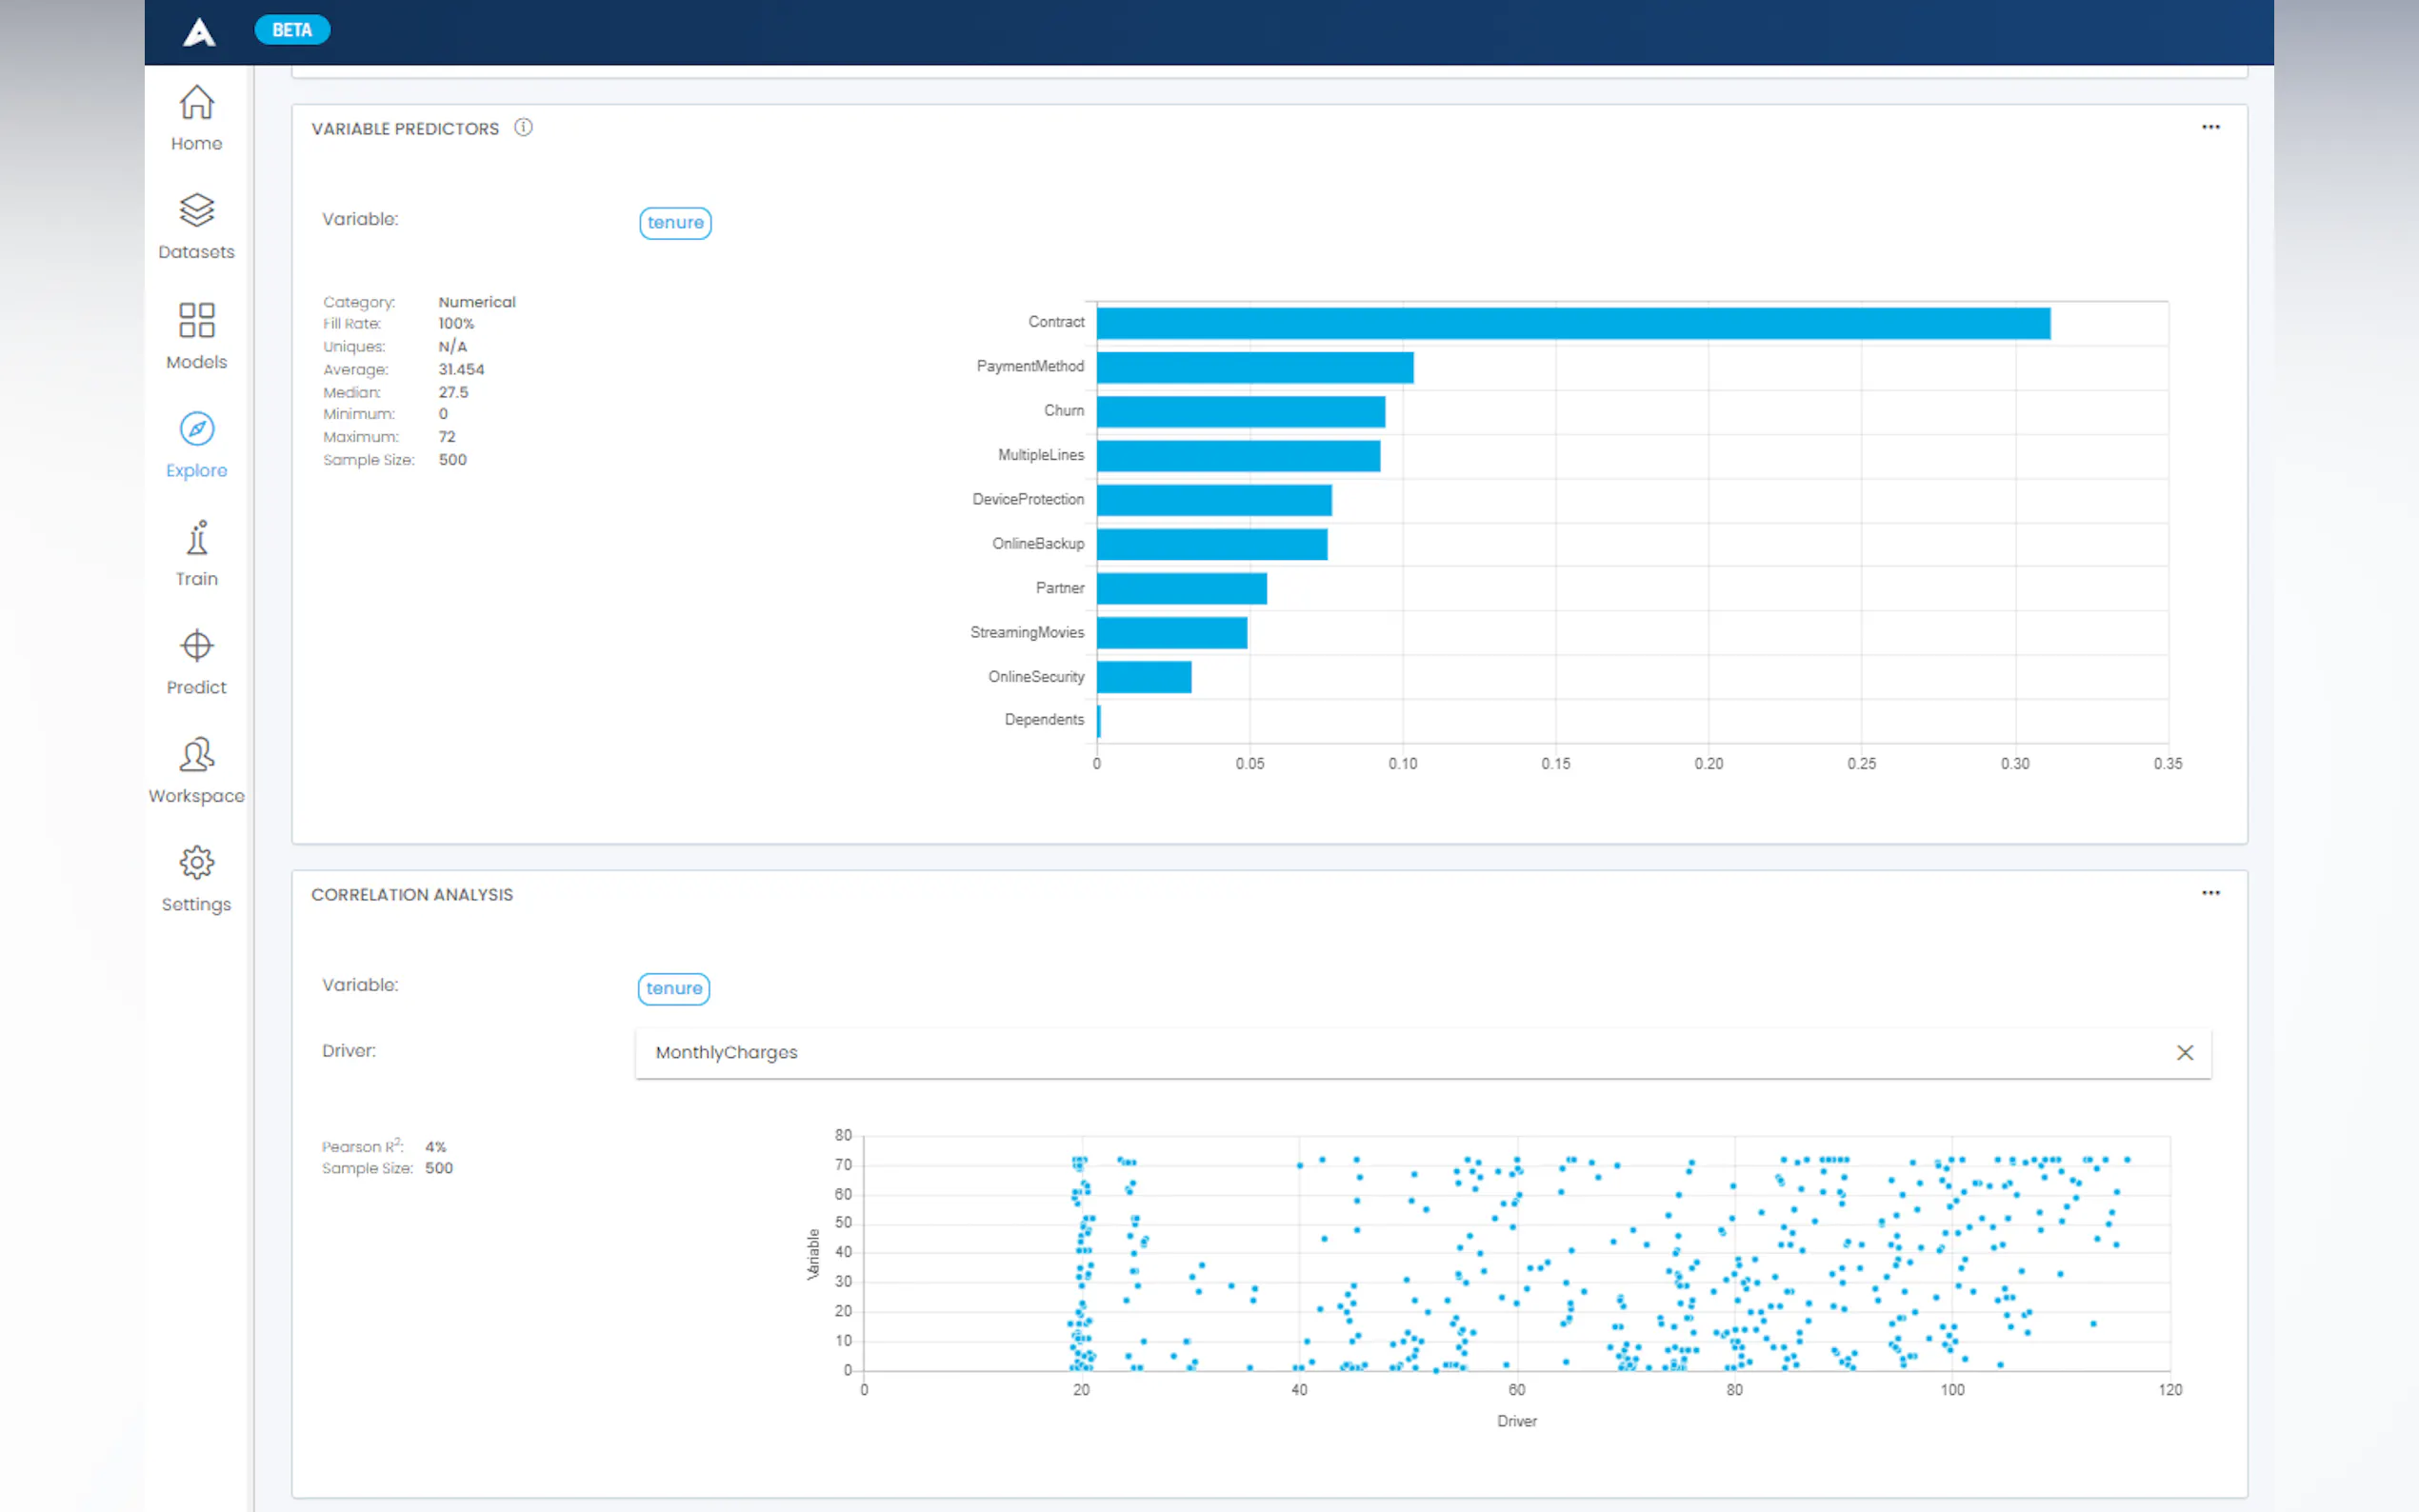The height and width of the screenshot is (1512, 2419).
Task: Click the Churn bar in chart
Action: (1240, 411)
